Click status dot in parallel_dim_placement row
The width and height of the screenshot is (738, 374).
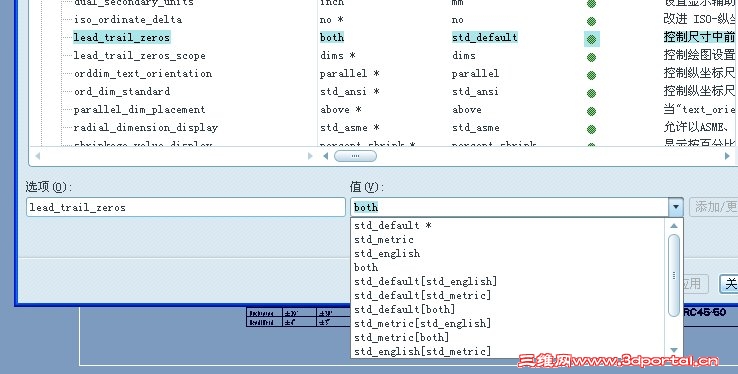click(x=592, y=111)
